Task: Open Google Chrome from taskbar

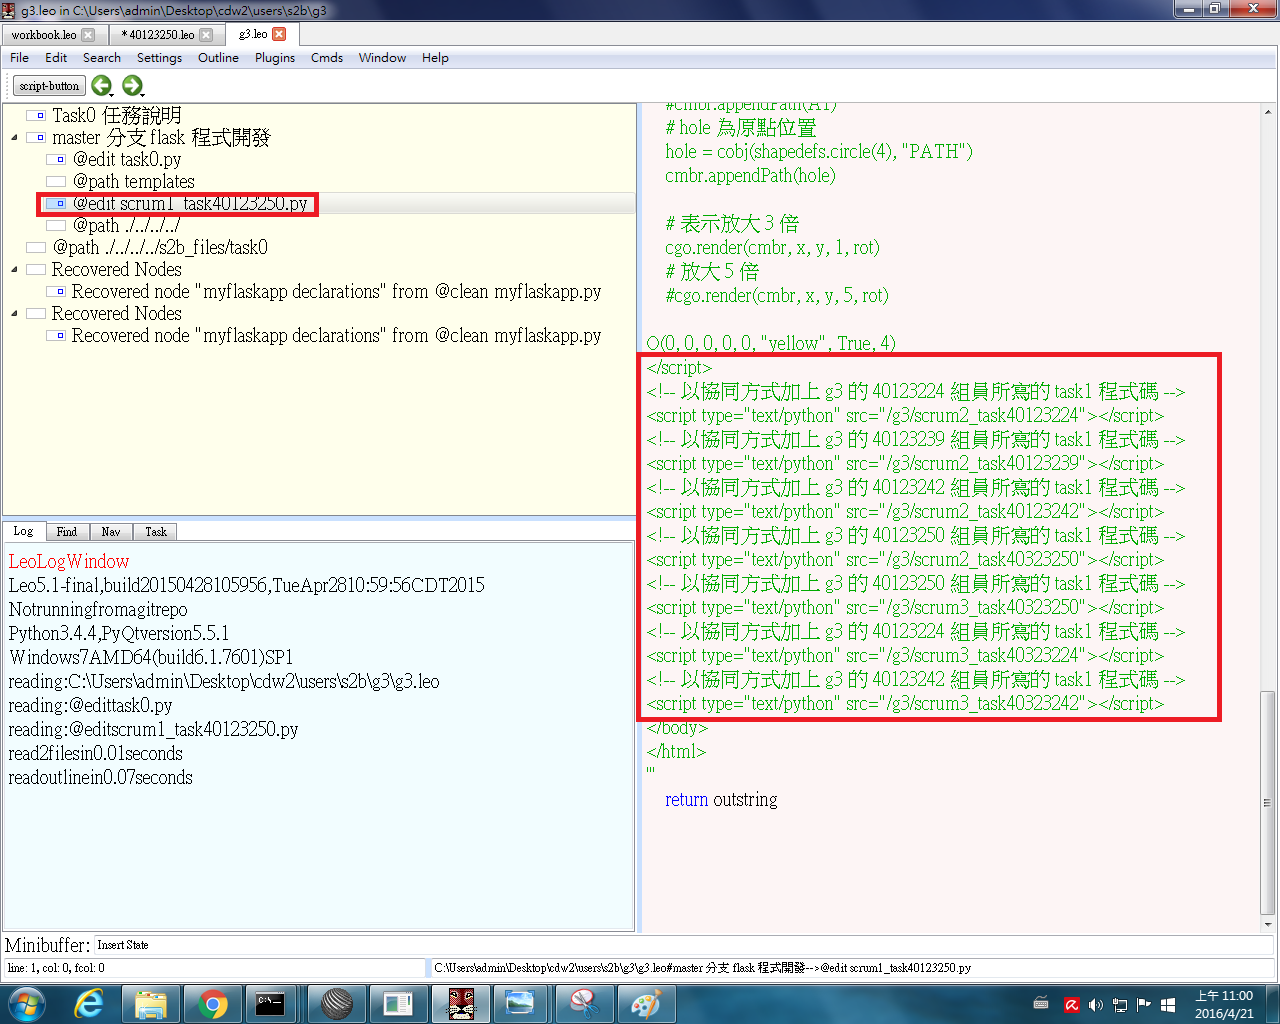Action: 212,1004
